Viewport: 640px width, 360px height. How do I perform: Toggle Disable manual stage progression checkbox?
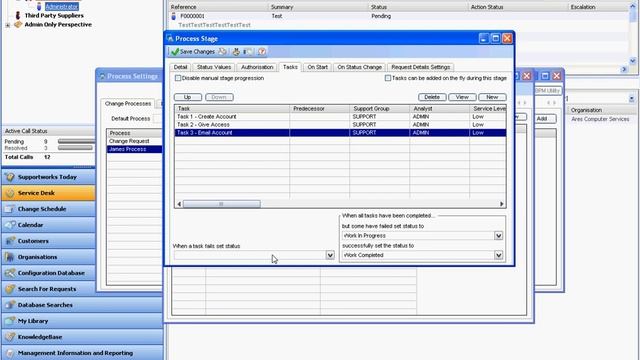coord(178,78)
